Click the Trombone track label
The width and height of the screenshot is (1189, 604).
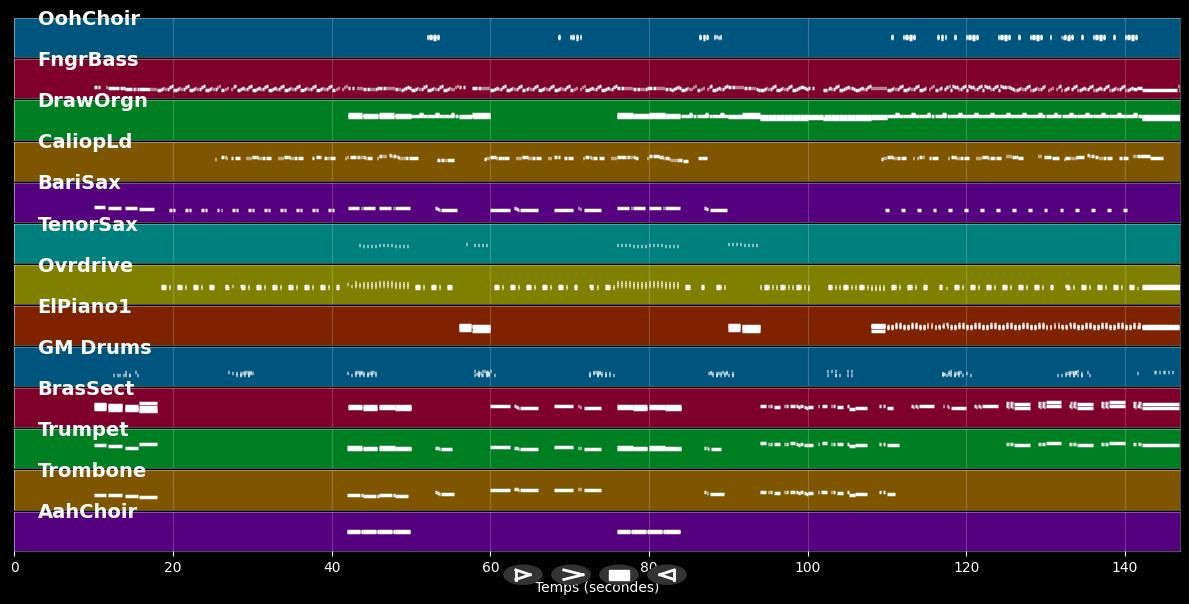(x=92, y=471)
